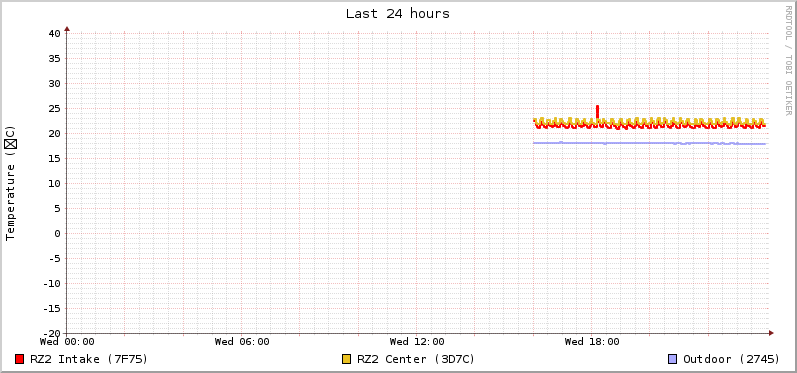Click the Wed 18:00 time axis label
This screenshot has width=797, height=373.
[x=592, y=341]
